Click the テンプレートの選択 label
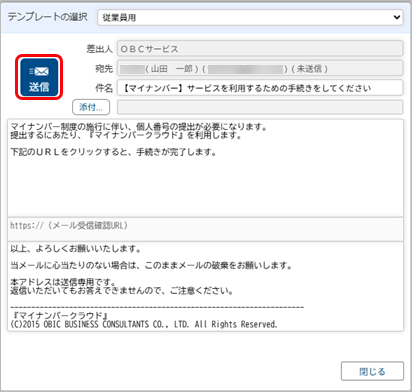The image size is (412, 392). point(47,17)
